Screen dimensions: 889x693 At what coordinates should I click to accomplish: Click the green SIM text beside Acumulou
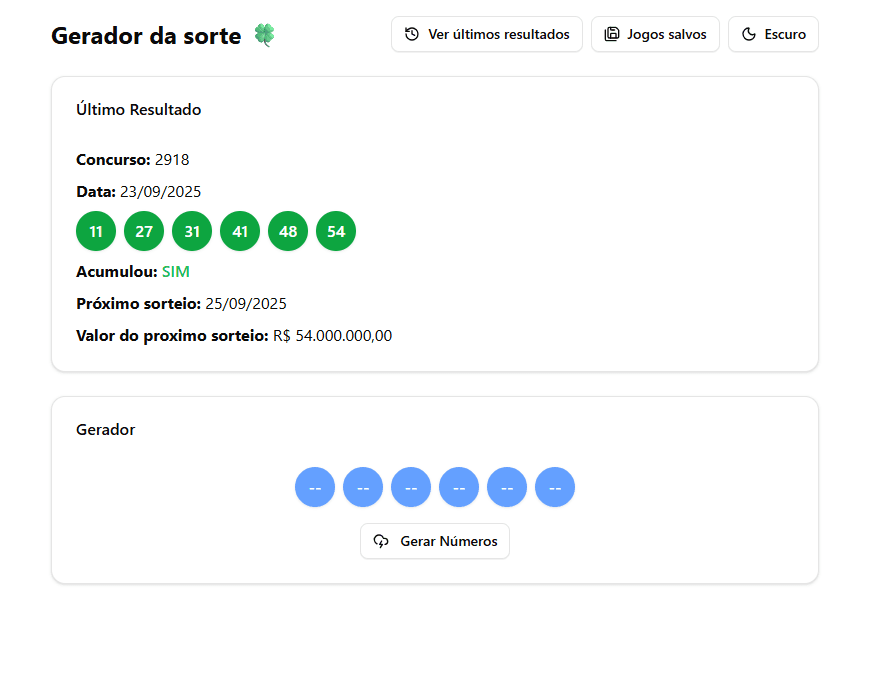pyautogui.click(x=176, y=272)
